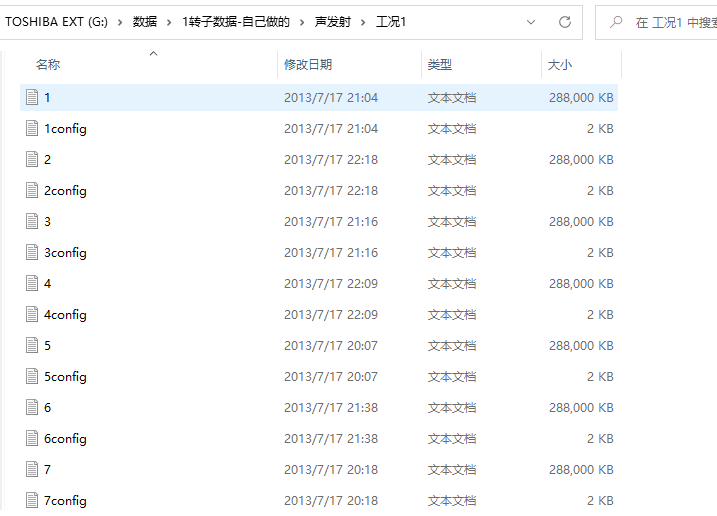
Task: Select the file named 2config
Action: click(x=65, y=191)
